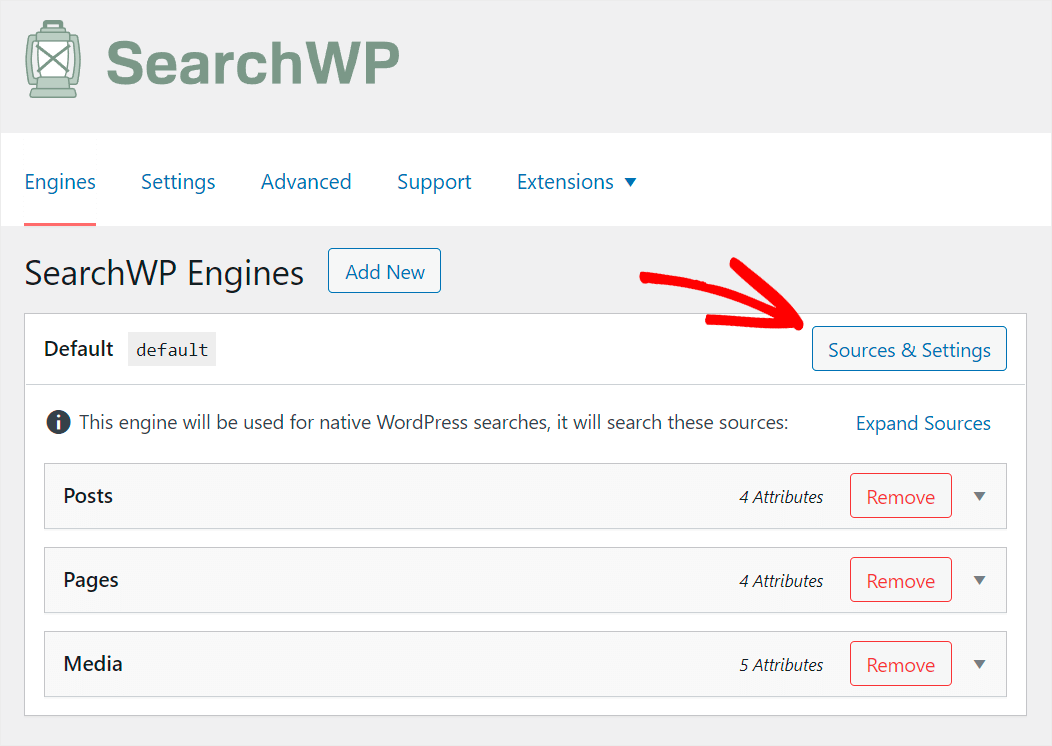The height and width of the screenshot is (746, 1052).
Task: Click '4 Attributes' in the Pages row
Action: [x=781, y=581]
